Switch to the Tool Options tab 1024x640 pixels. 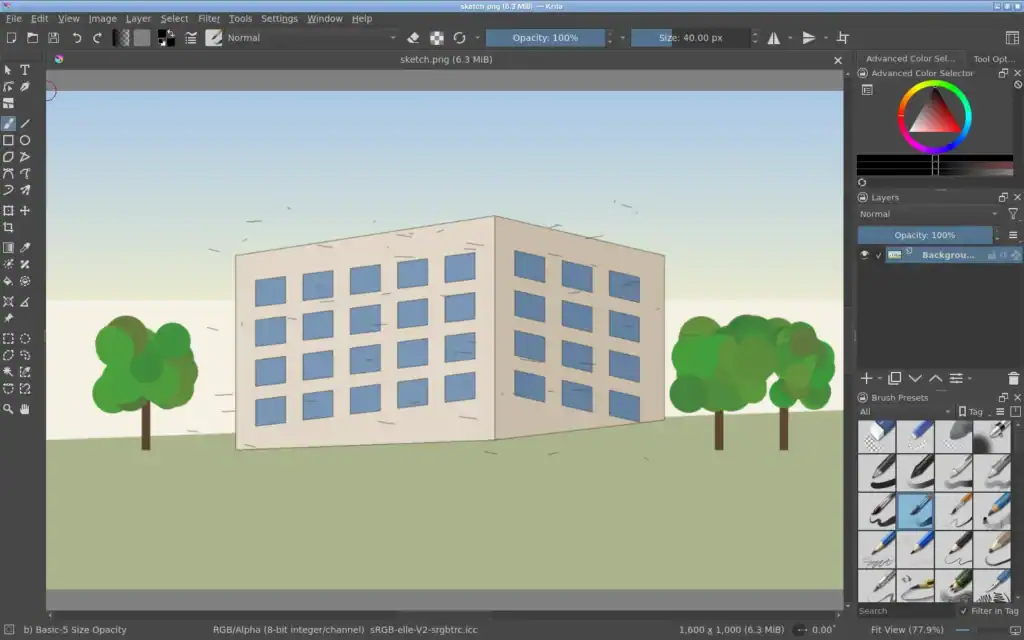pyautogui.click(x=993, y=59)
